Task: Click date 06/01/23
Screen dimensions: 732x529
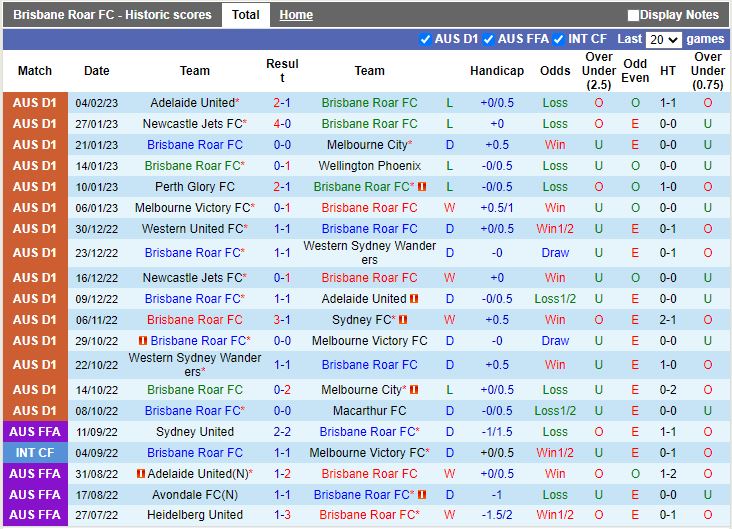Action: click(97, 208)
